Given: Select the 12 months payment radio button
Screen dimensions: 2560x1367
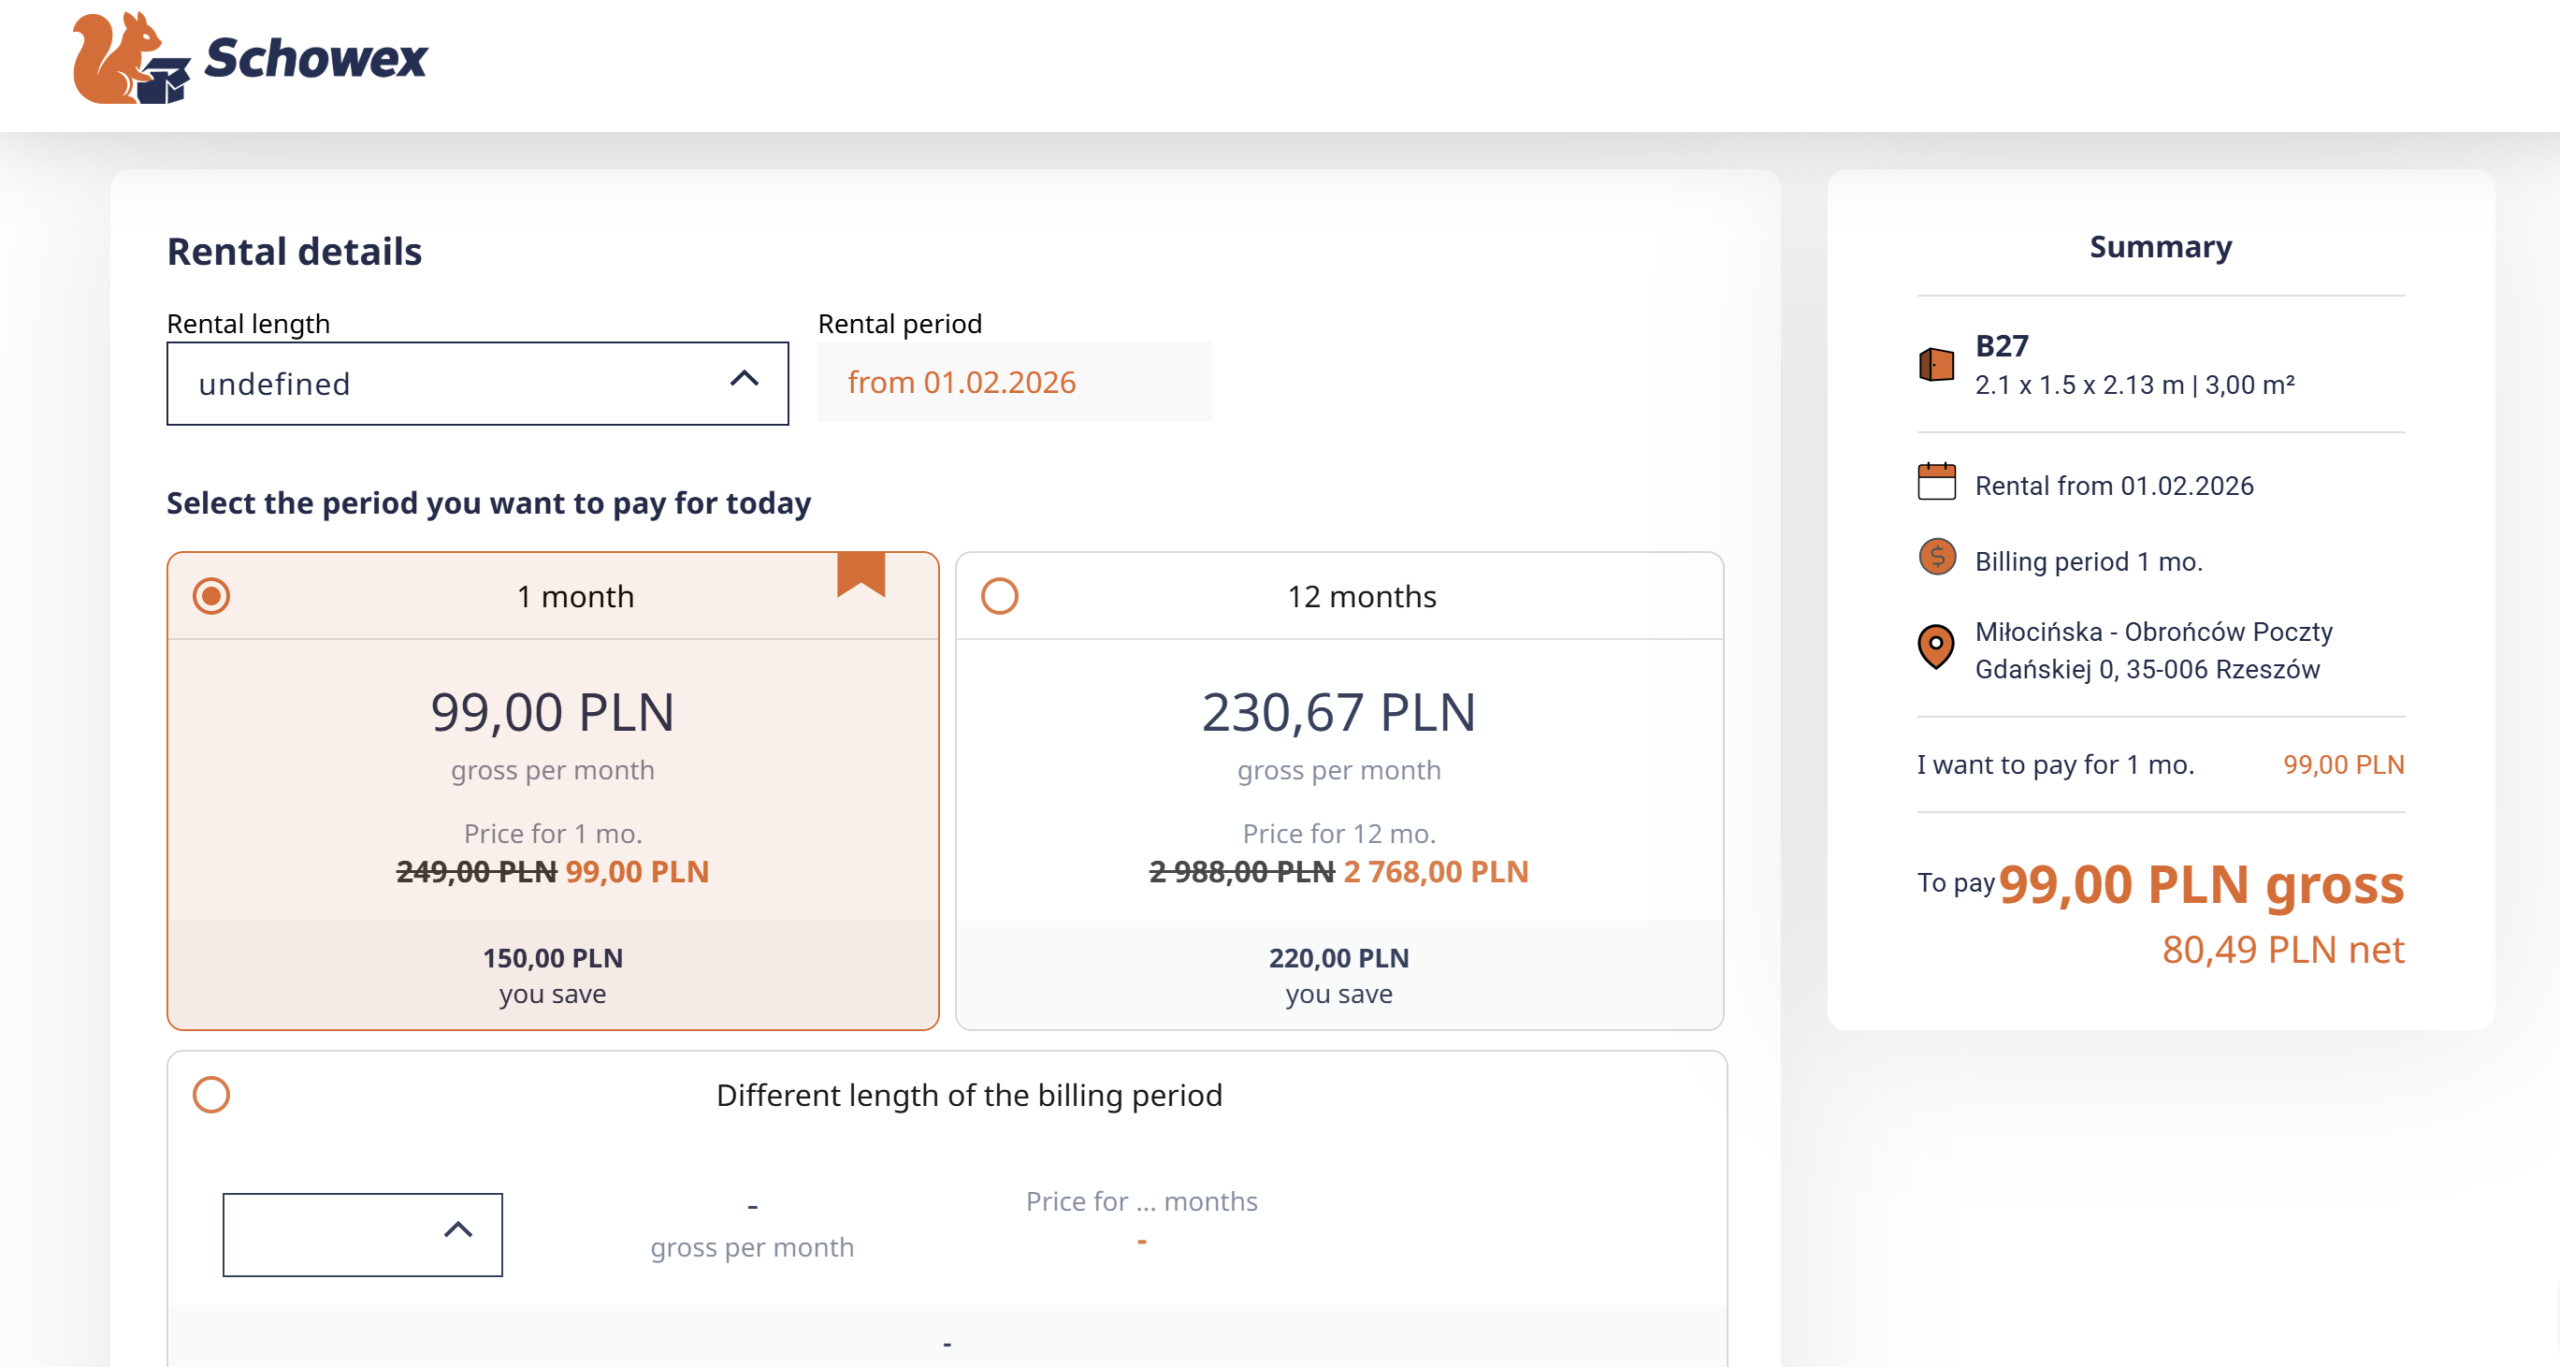Looking at the screenshot, I should coord(999,596).
